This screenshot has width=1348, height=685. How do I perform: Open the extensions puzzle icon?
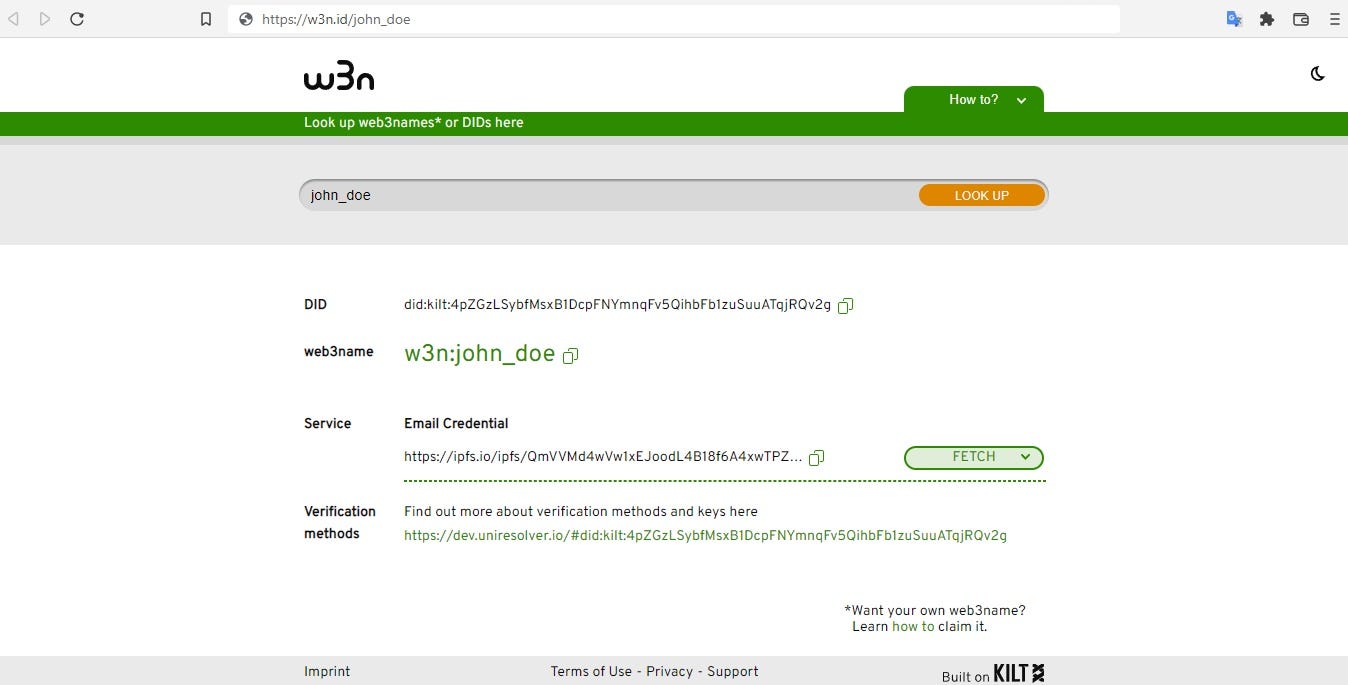click(x=1267, y=19)
